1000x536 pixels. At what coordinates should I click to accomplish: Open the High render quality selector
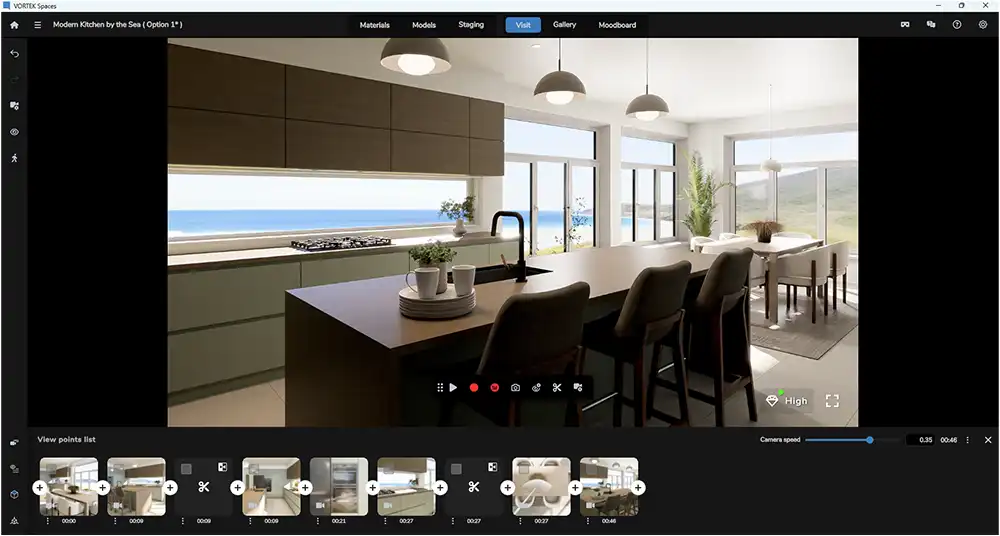(787, 401)
